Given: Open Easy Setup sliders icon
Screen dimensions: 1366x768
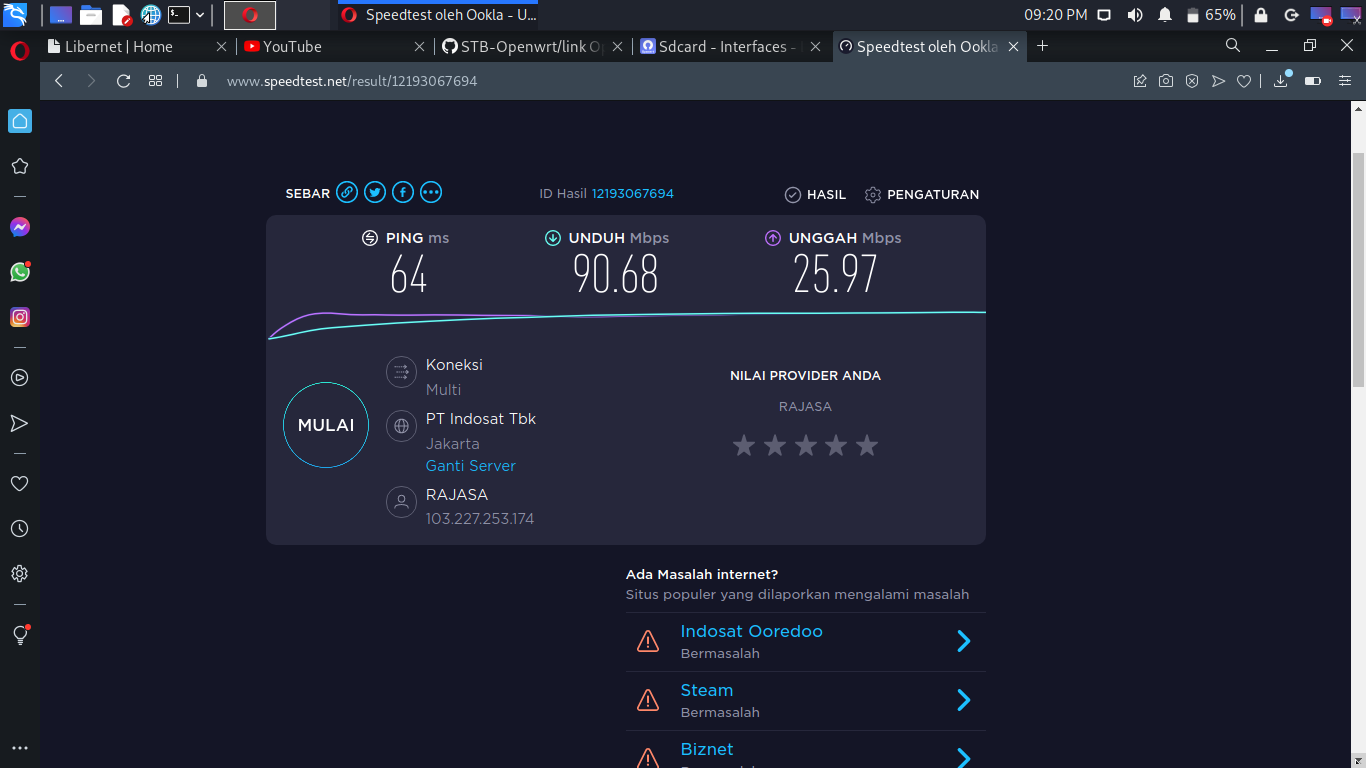Looking at the screenshot, I should 1346,81.
